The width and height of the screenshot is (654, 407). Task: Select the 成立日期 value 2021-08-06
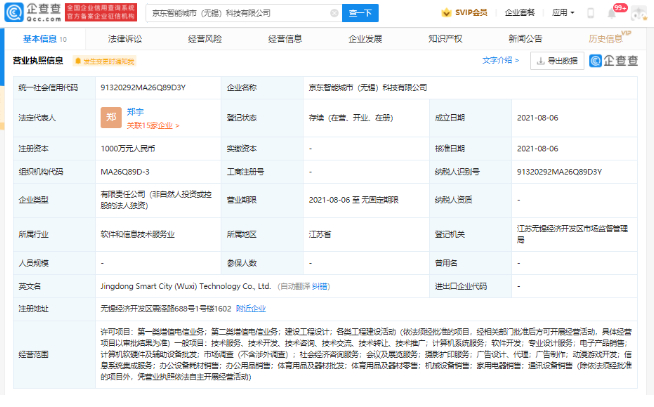click(x=537, y=118)
